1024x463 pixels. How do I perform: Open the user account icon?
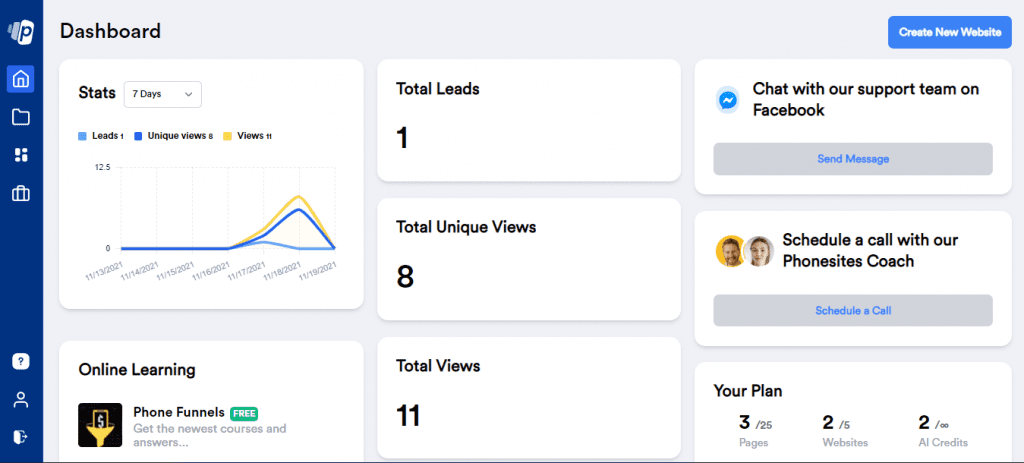(21, 400)
